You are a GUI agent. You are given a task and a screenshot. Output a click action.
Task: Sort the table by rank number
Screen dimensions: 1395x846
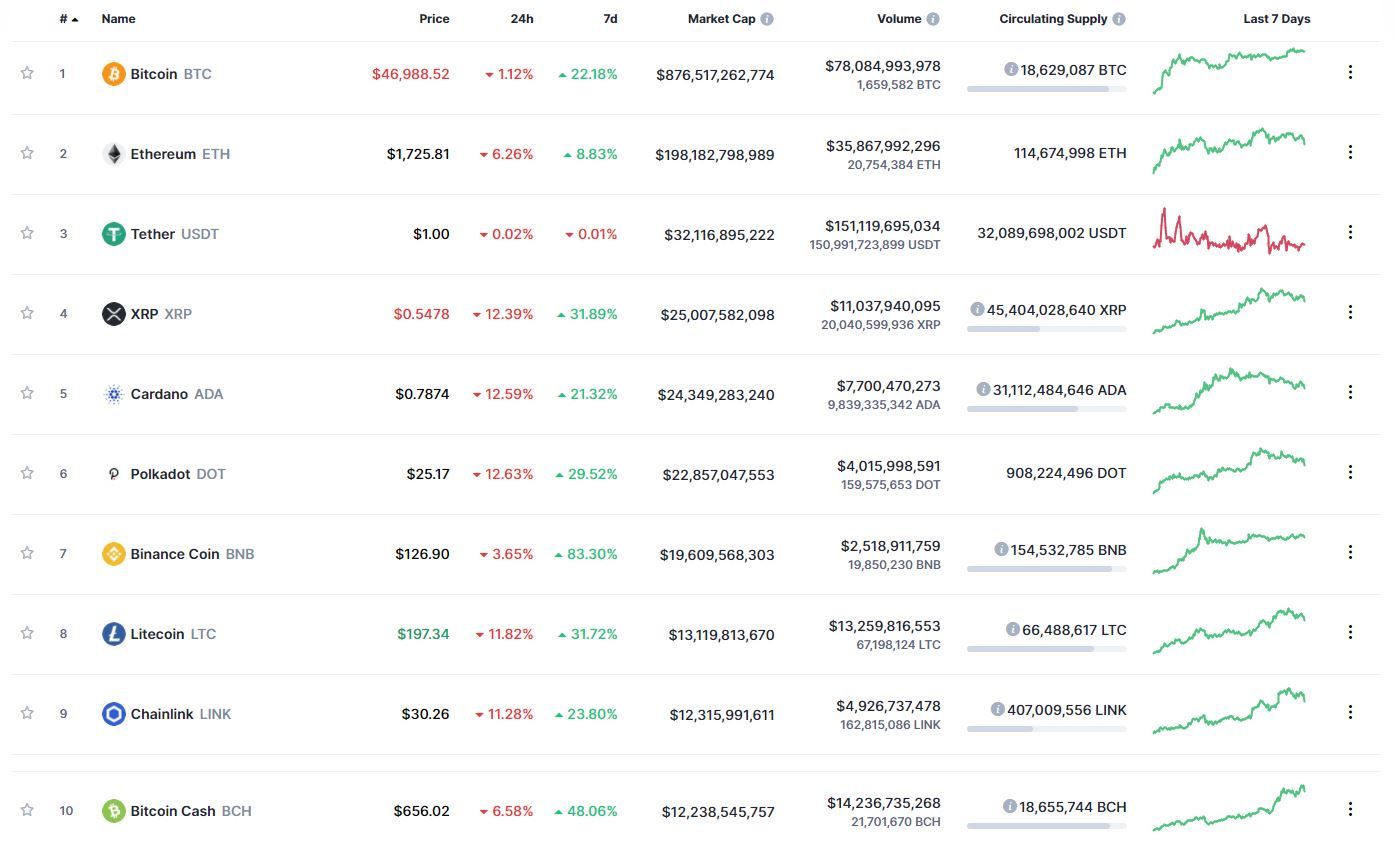point(68,19)
